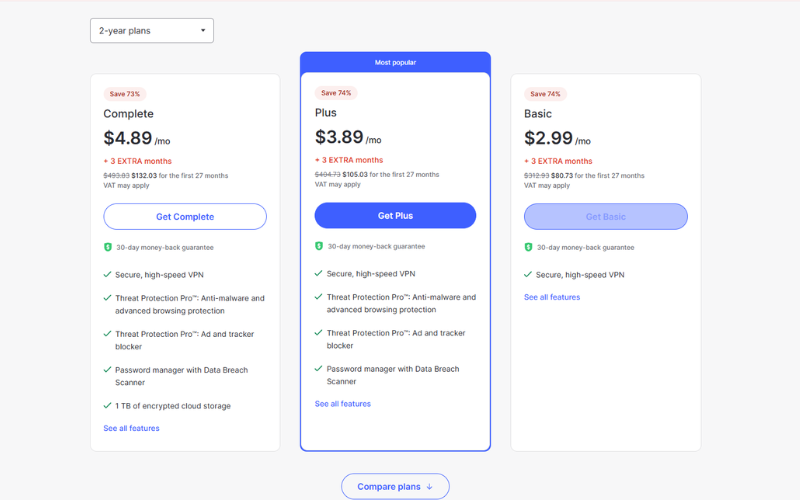
Task: Click Plus's Ad and tracker blocker text
Action: (396, 339)
